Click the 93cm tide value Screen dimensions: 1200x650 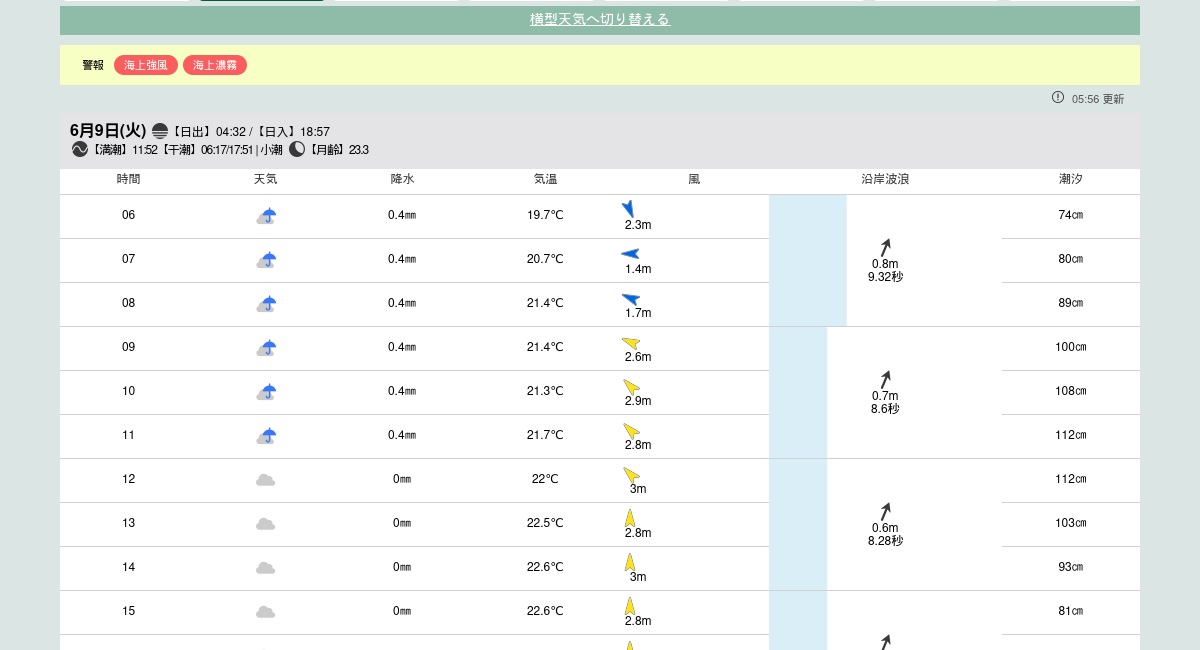coord(1070,567)
